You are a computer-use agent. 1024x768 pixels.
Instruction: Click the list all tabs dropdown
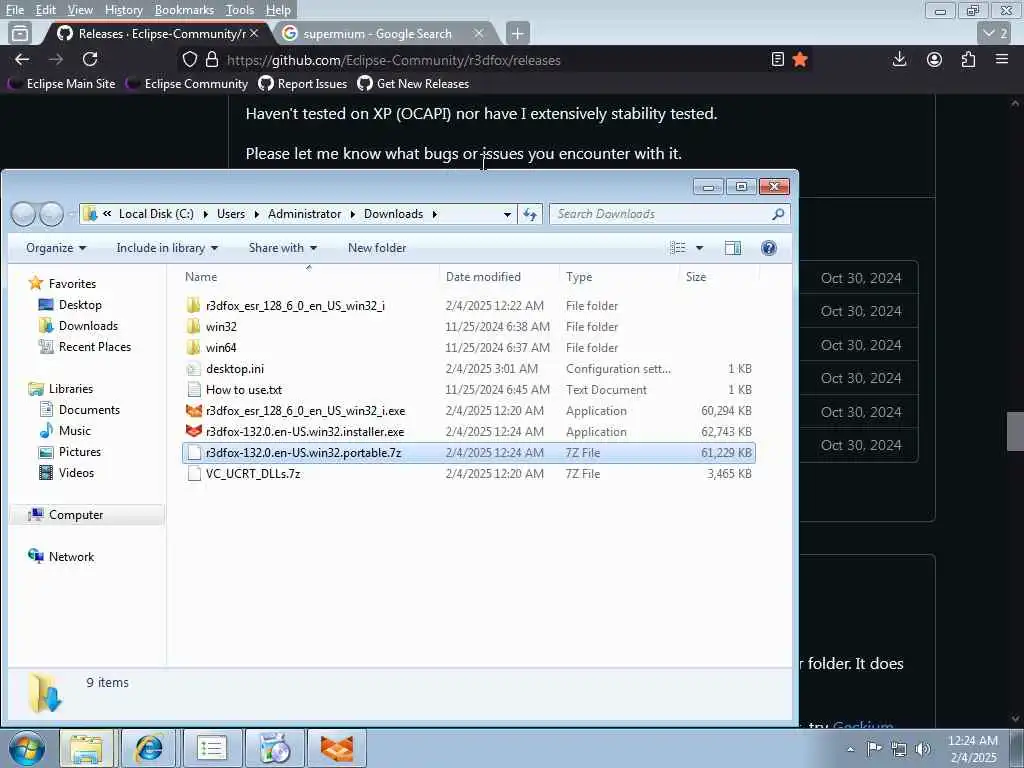point(995,33)
